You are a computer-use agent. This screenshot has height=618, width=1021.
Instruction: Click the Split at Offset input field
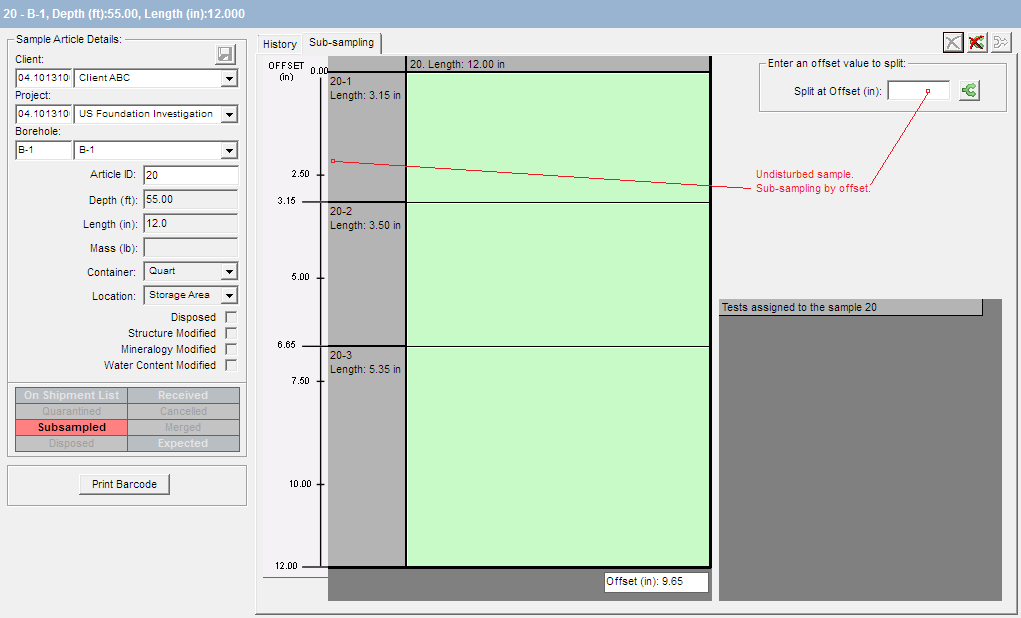918,91
